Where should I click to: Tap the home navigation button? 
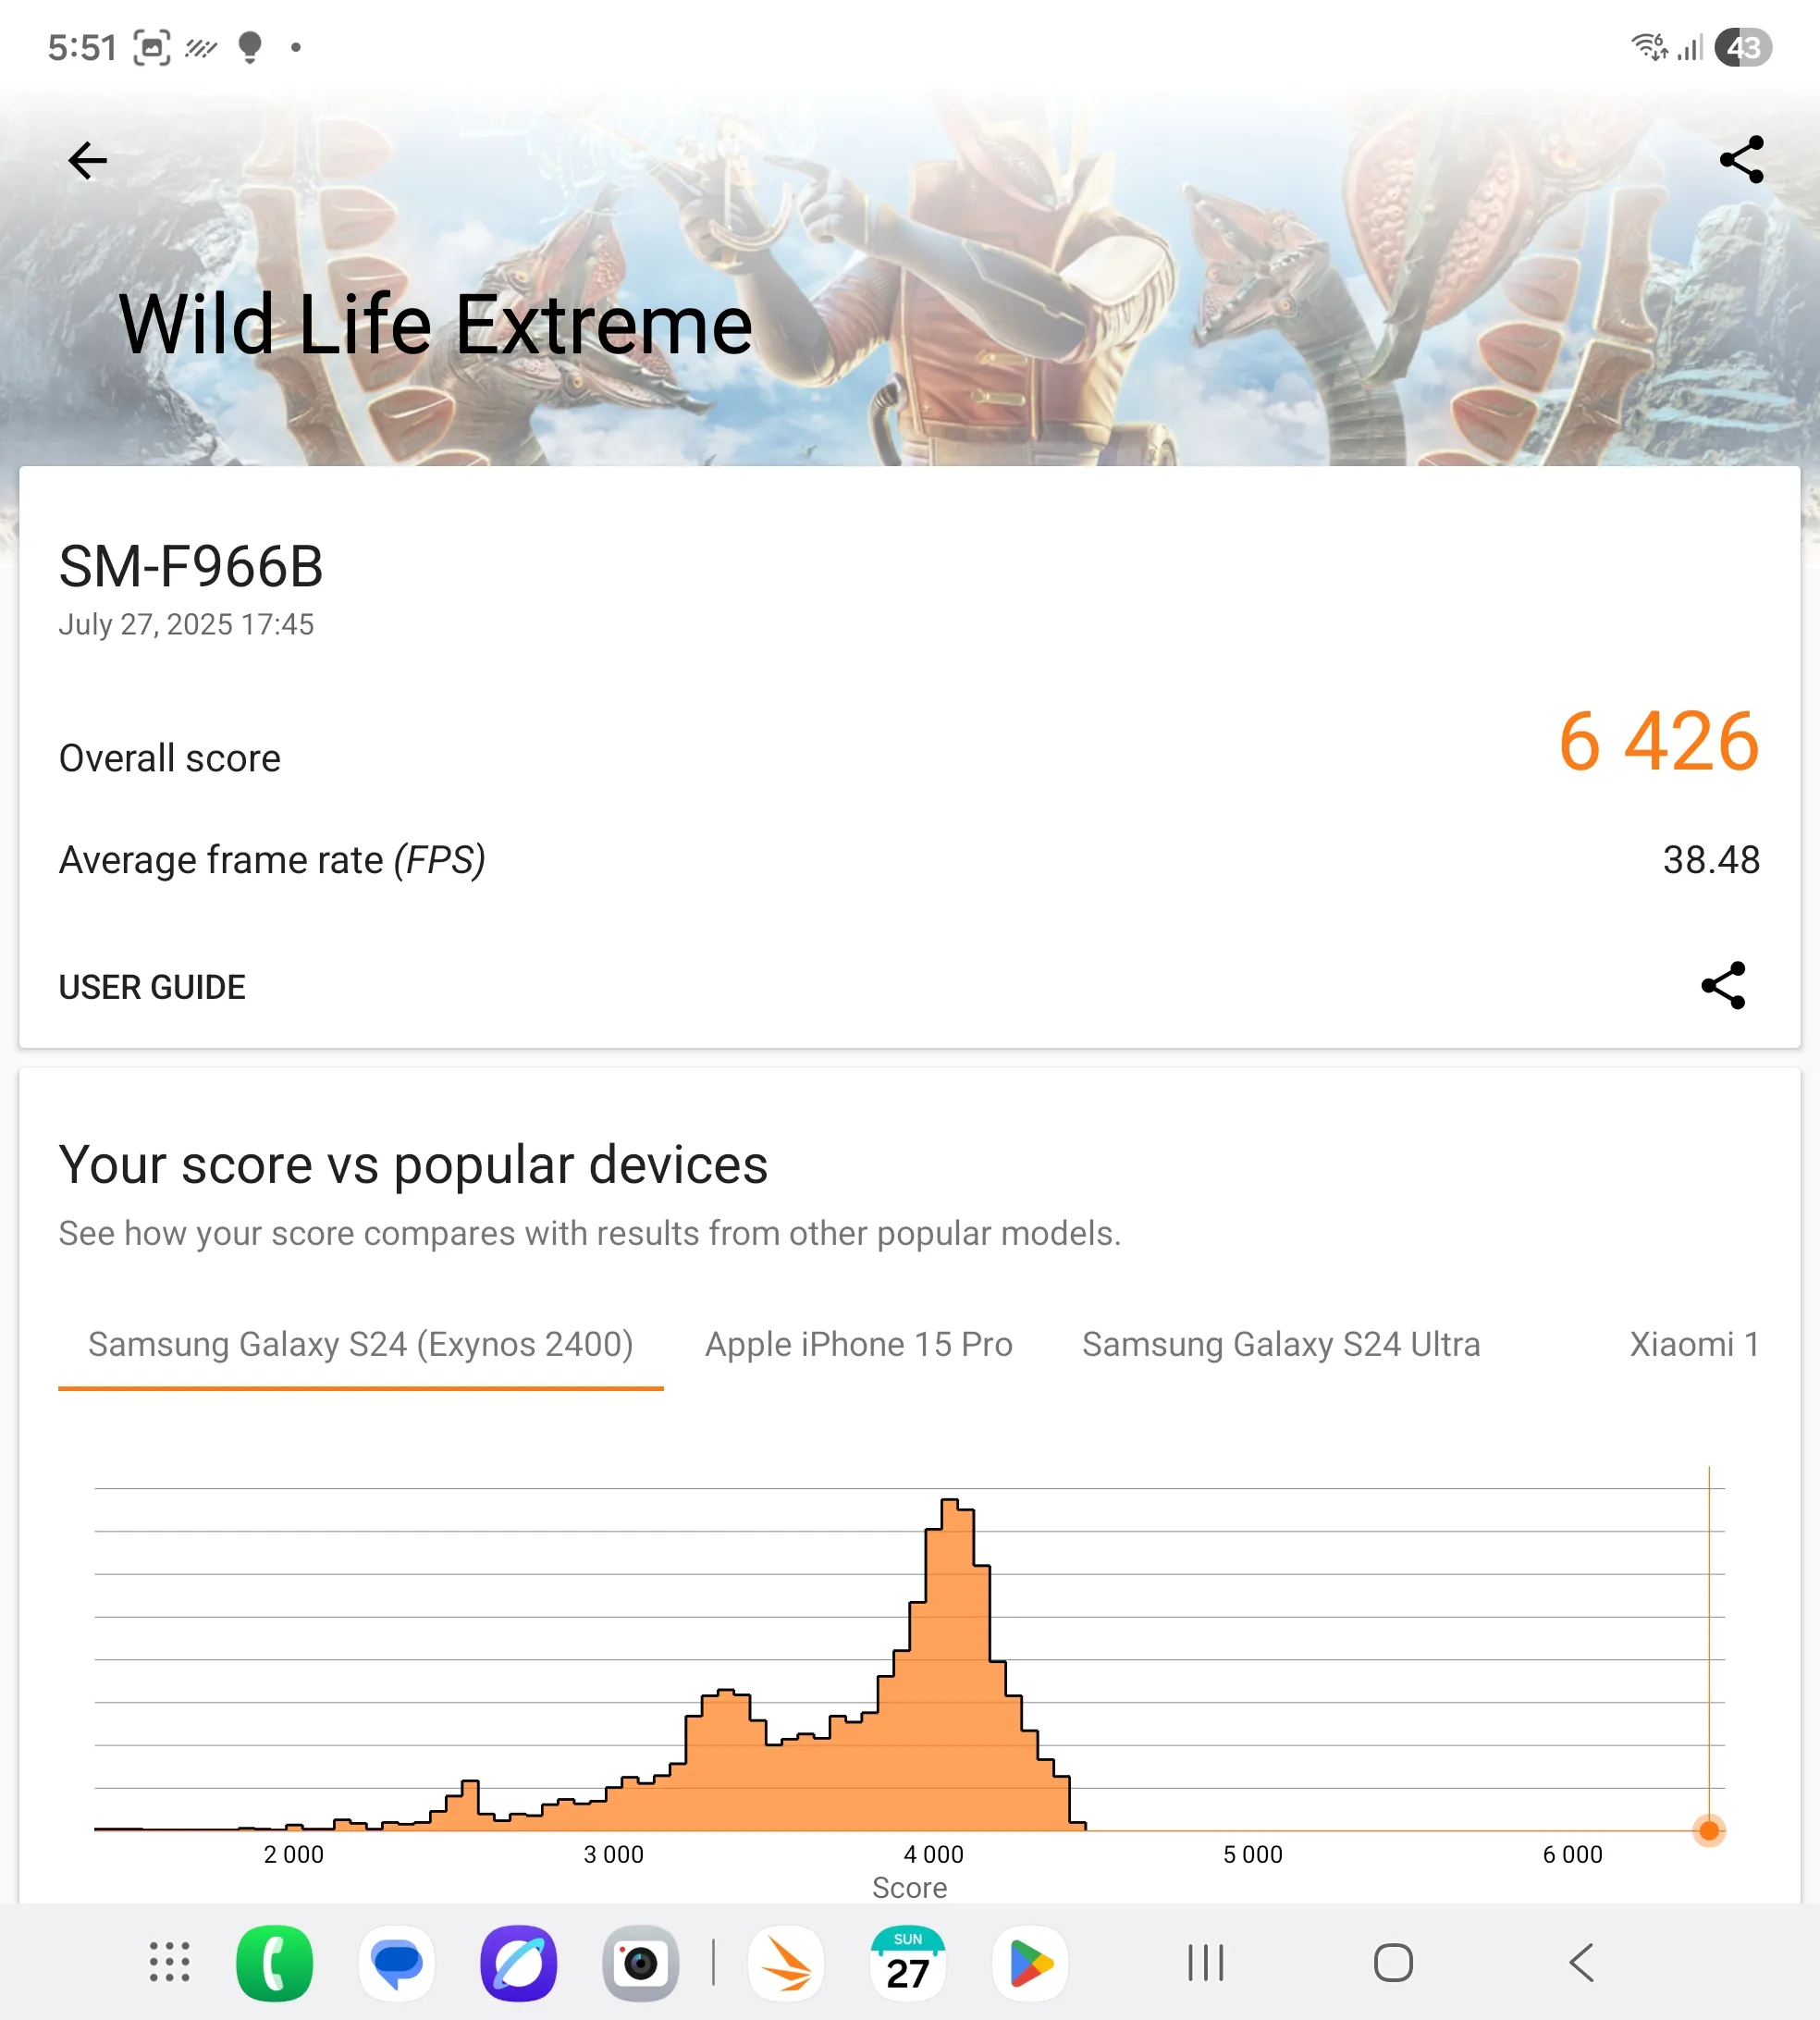coord(1393,1962)
